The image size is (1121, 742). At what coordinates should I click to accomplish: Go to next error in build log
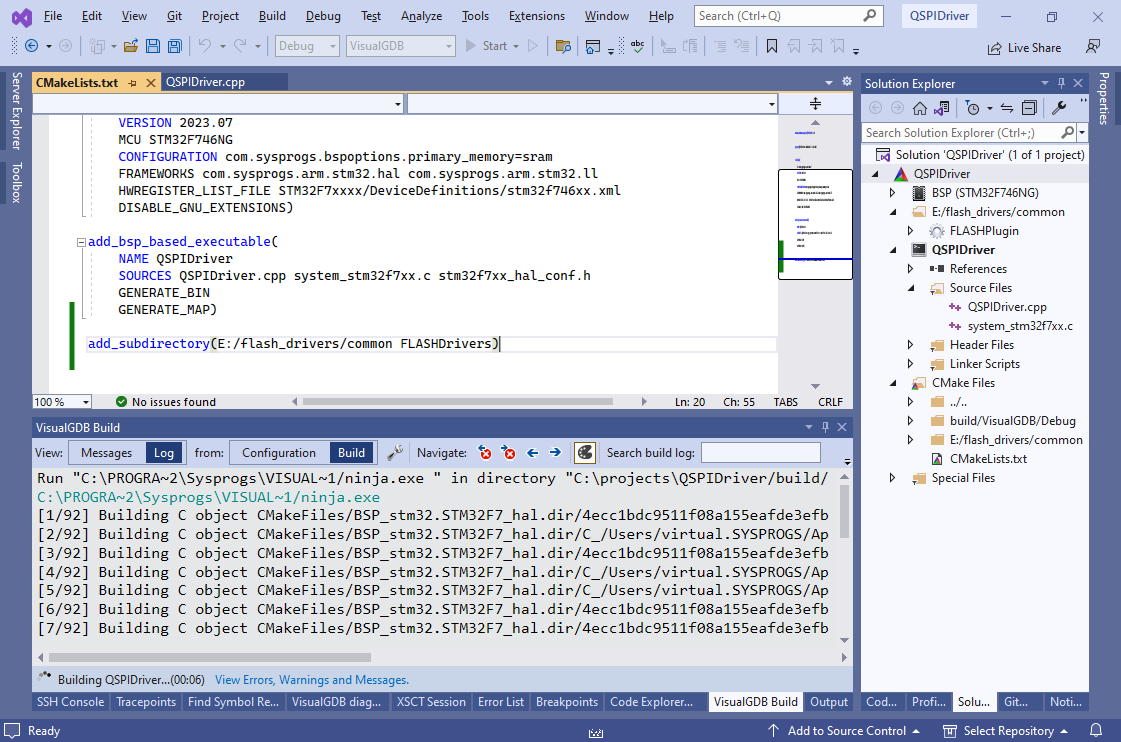[509, 452]
